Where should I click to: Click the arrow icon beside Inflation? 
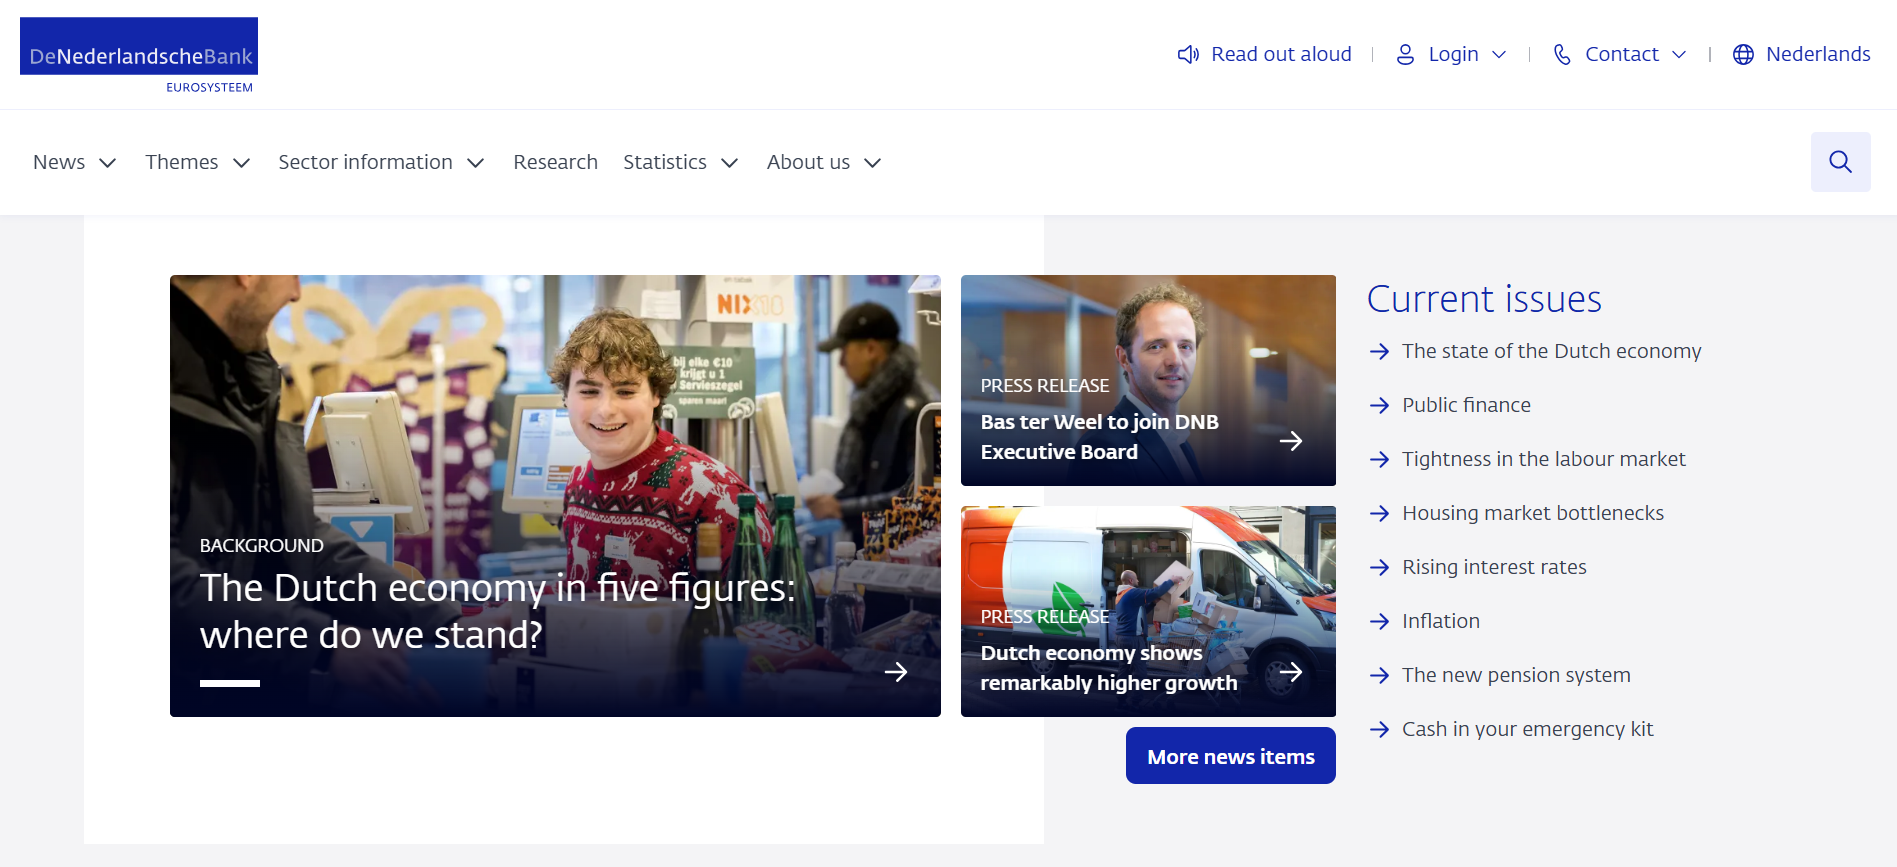click(1380, 621)
